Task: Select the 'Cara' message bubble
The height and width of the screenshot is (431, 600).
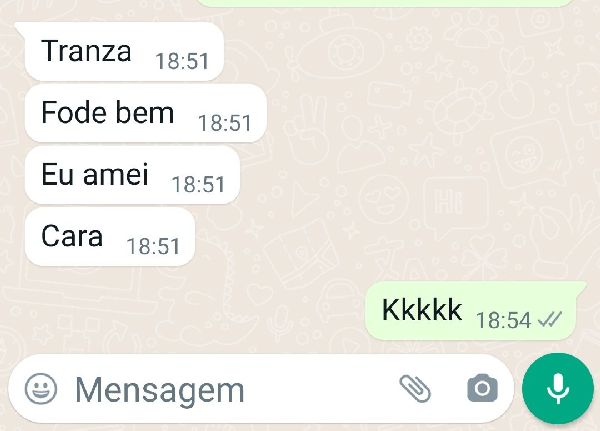Action: 110,237
